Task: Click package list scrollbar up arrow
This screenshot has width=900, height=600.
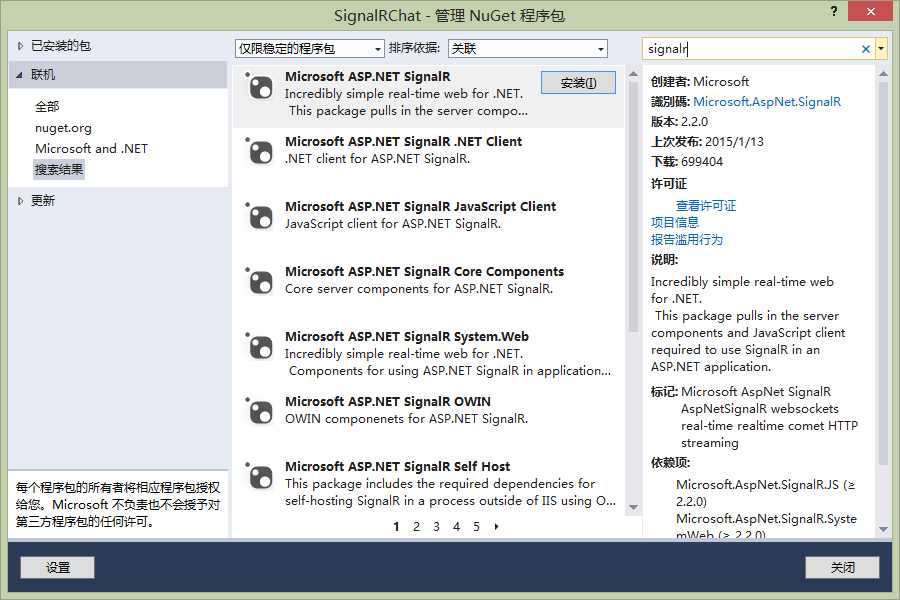Action: [x=633, y=75]
